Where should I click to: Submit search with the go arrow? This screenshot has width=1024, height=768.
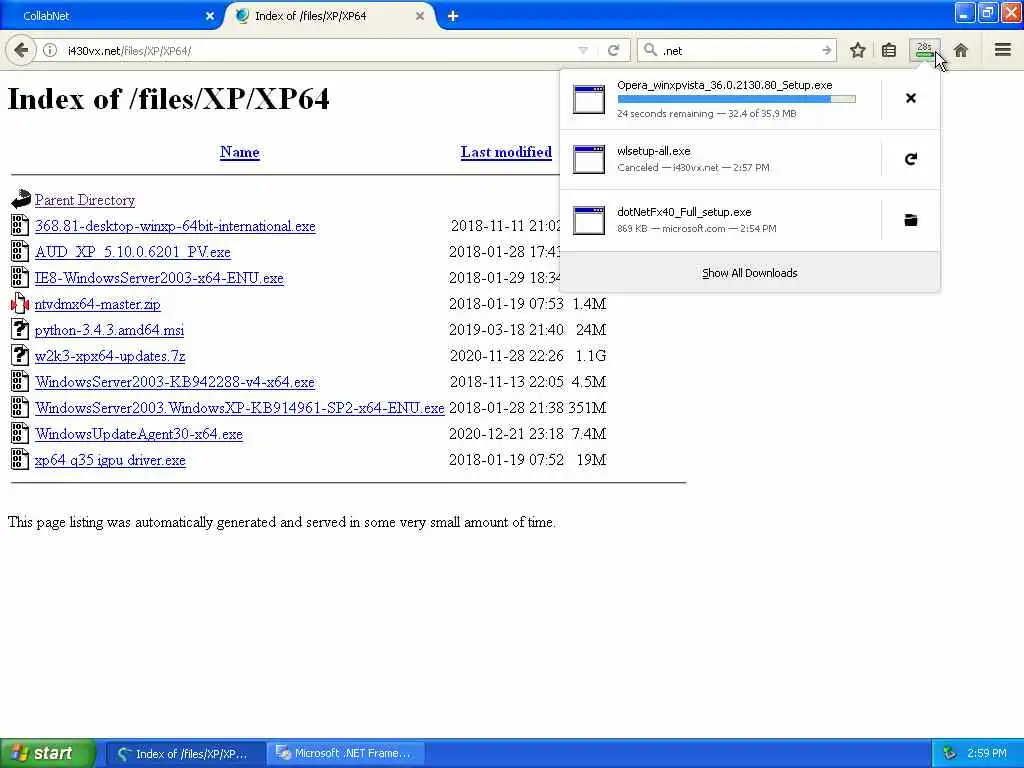pyautogui.click(x=826, y=50)
